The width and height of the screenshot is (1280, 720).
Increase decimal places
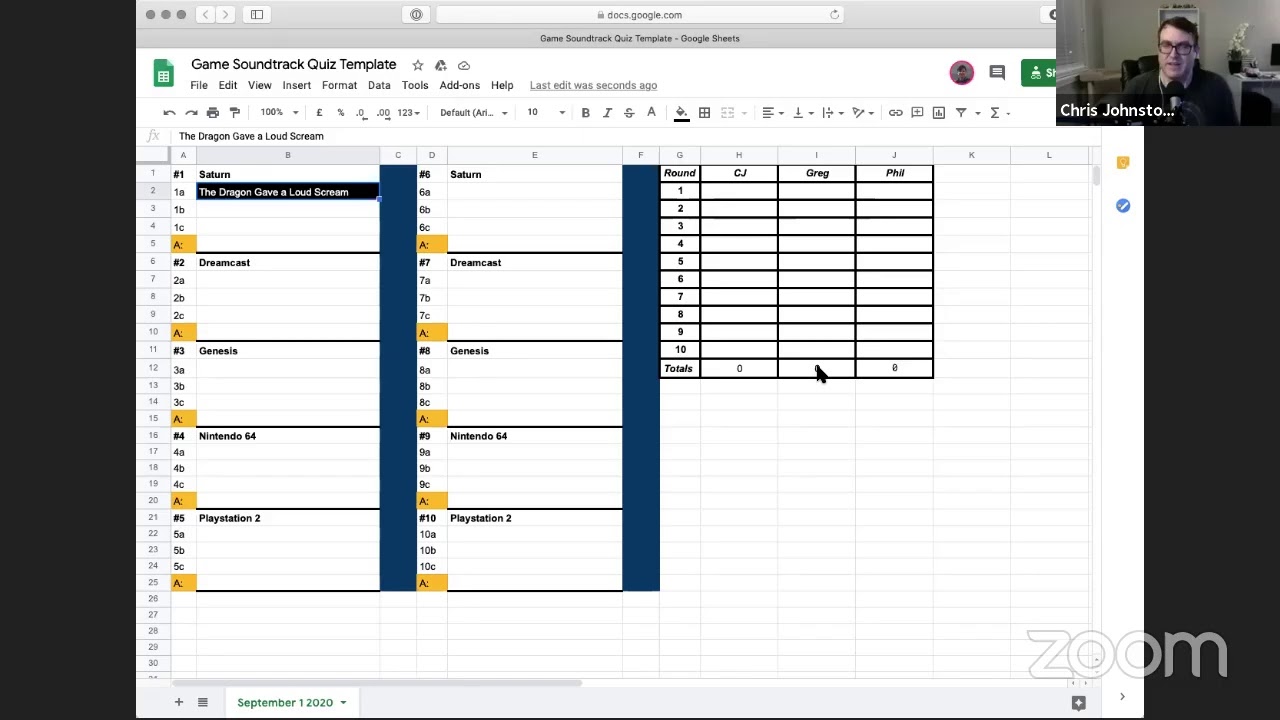(383, 113)
